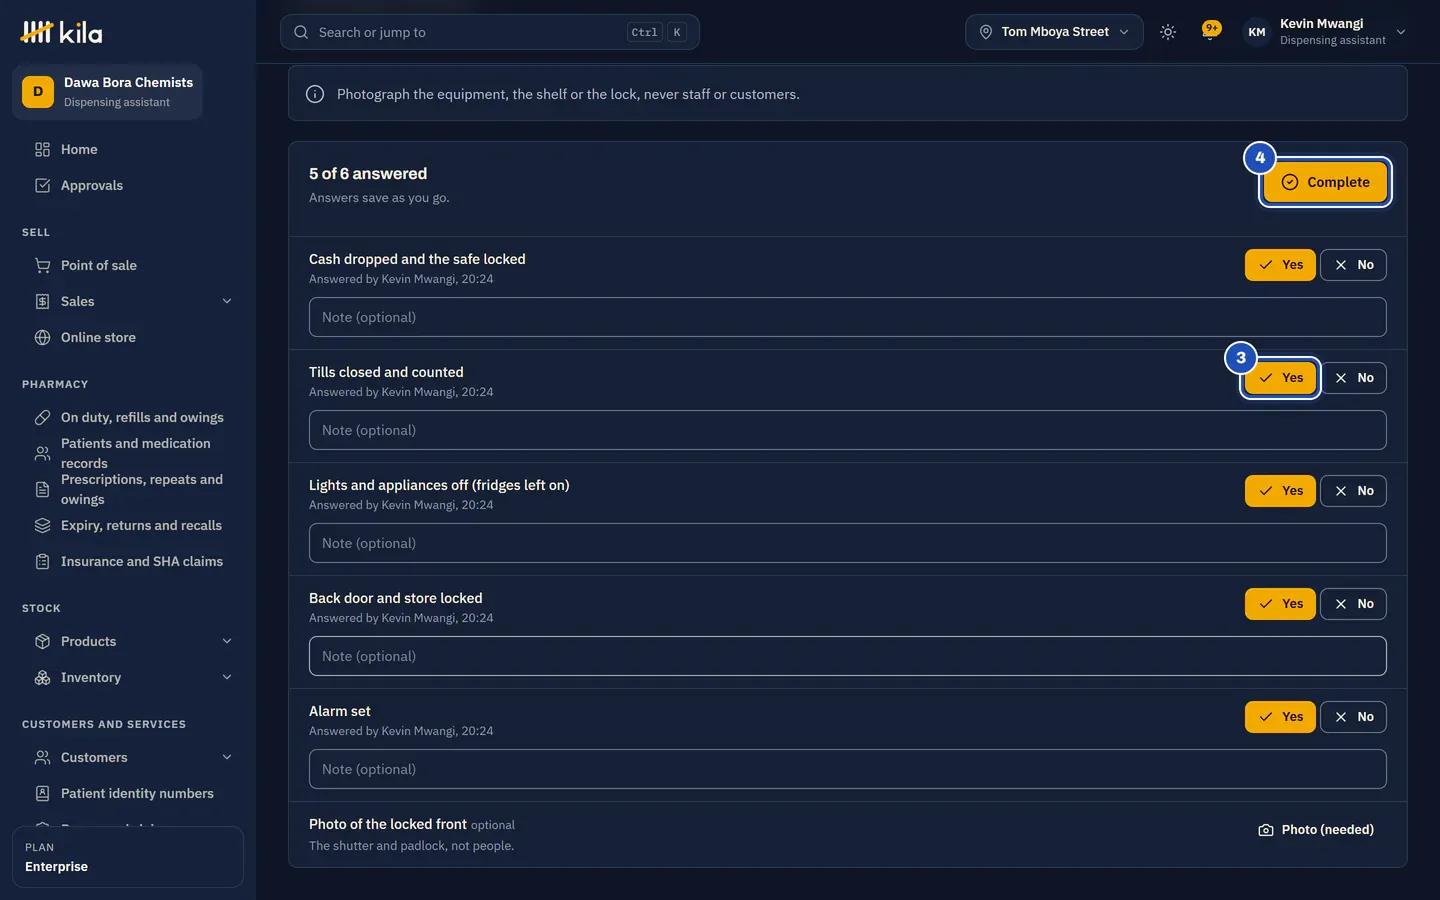This screenshot has height=900, width=1440.
Task: Select Yes for Back door and store locked
Action: (1280, 604)
